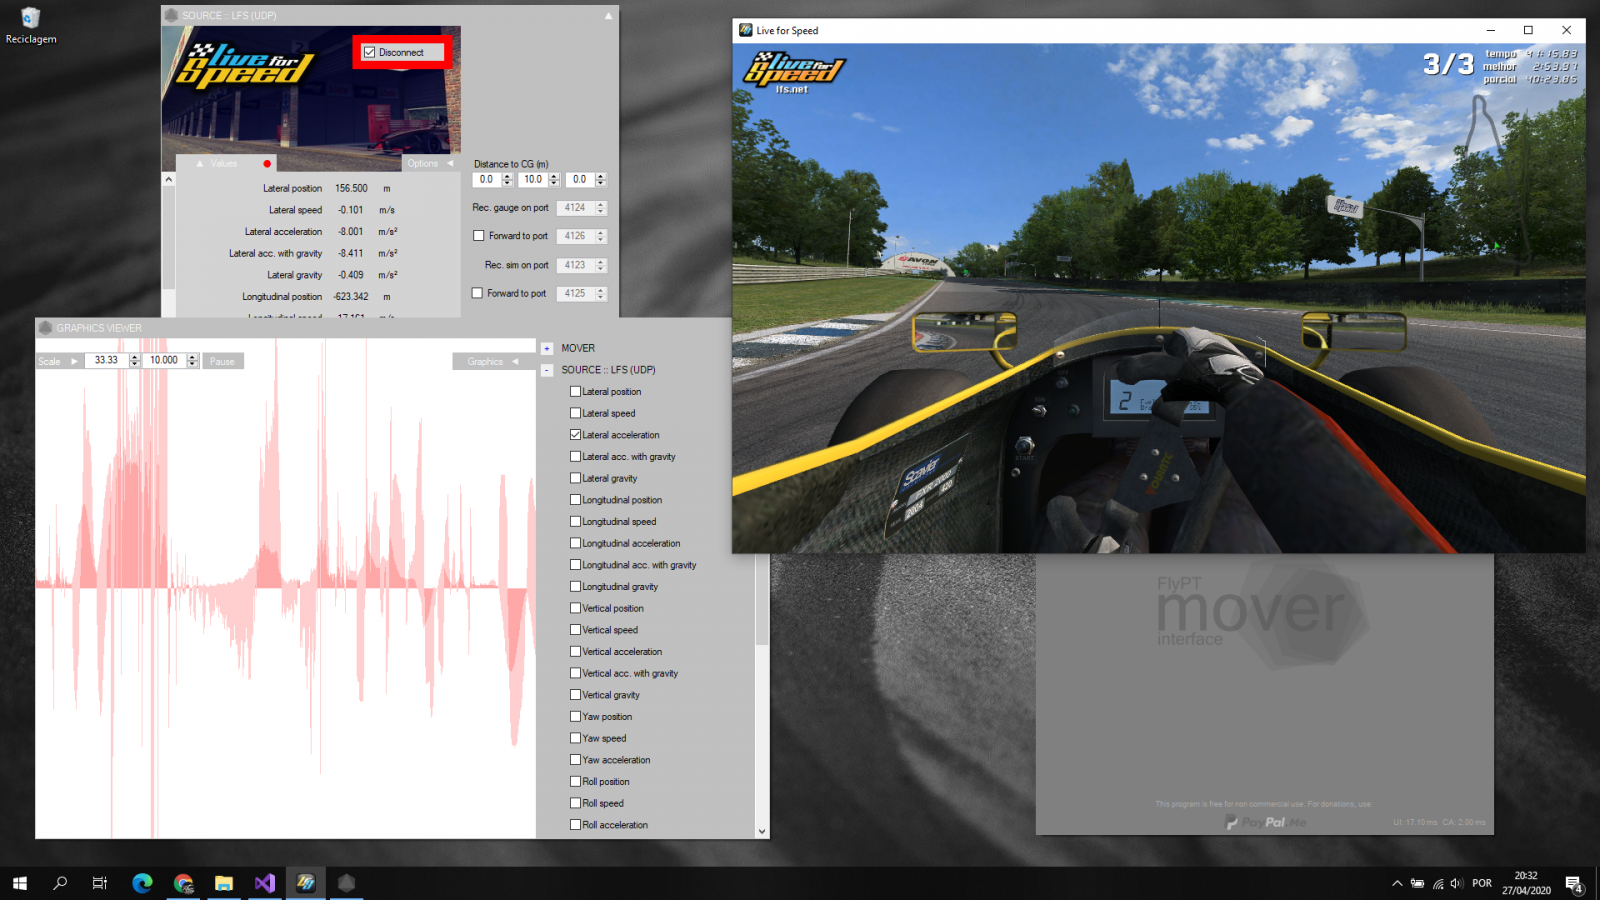Switch to the FlyPT Mover taskbar icon

[346, 883]
